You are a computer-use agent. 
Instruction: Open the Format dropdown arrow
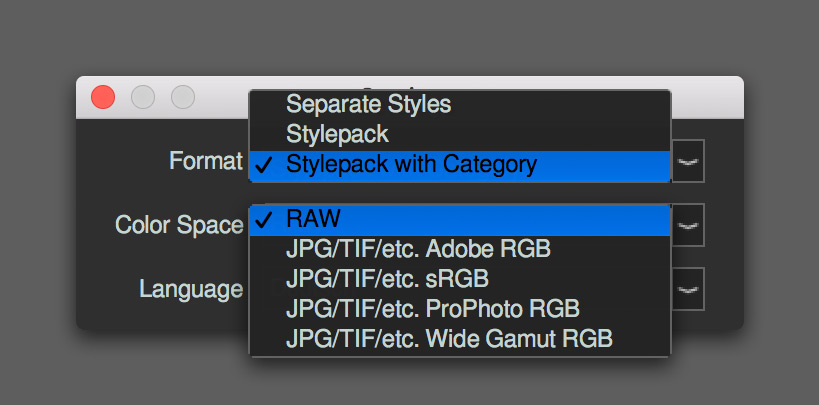pos(688,161)
